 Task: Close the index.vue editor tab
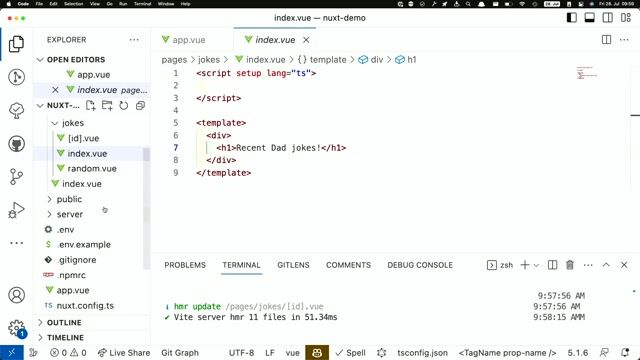tap(306, 40)
